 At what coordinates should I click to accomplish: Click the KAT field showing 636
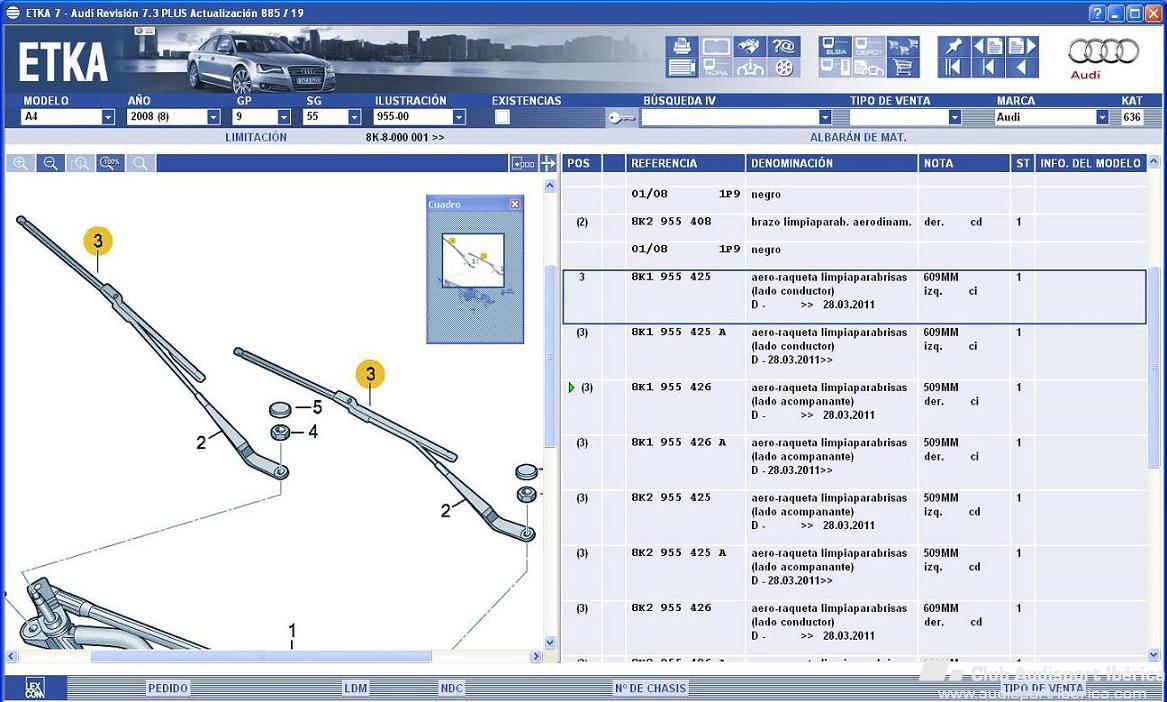coord(1132,117)
